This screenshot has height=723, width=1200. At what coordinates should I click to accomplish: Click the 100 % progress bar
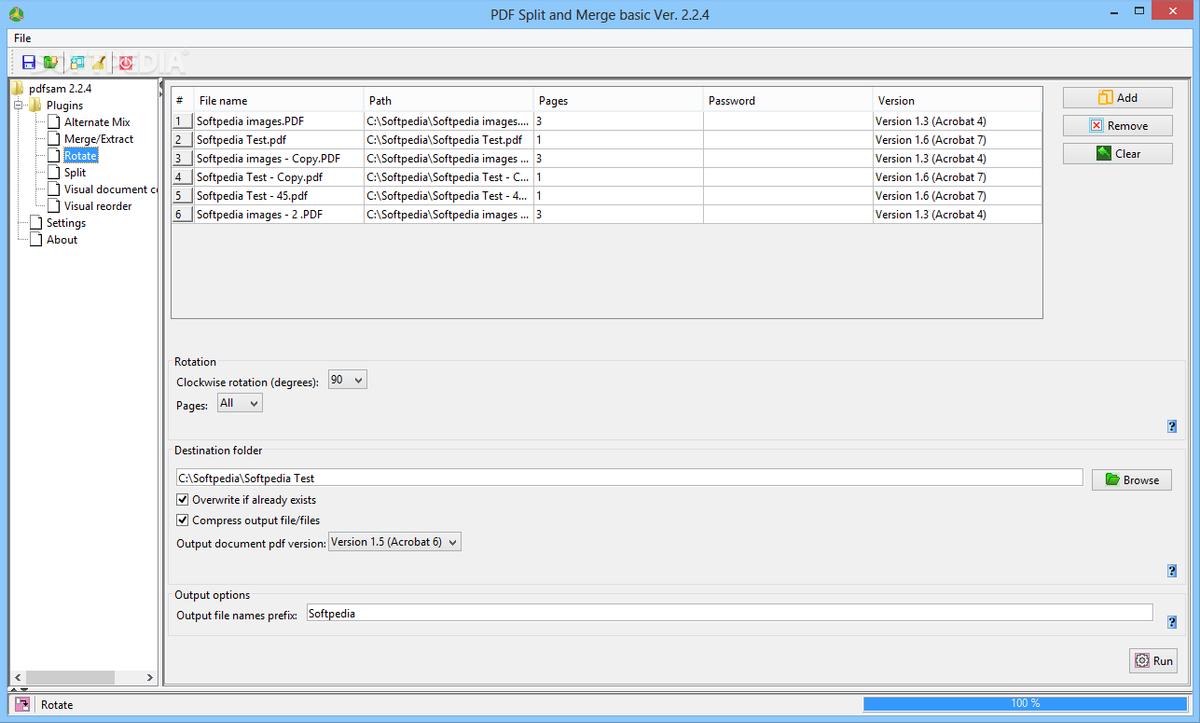click(1024, 704)
